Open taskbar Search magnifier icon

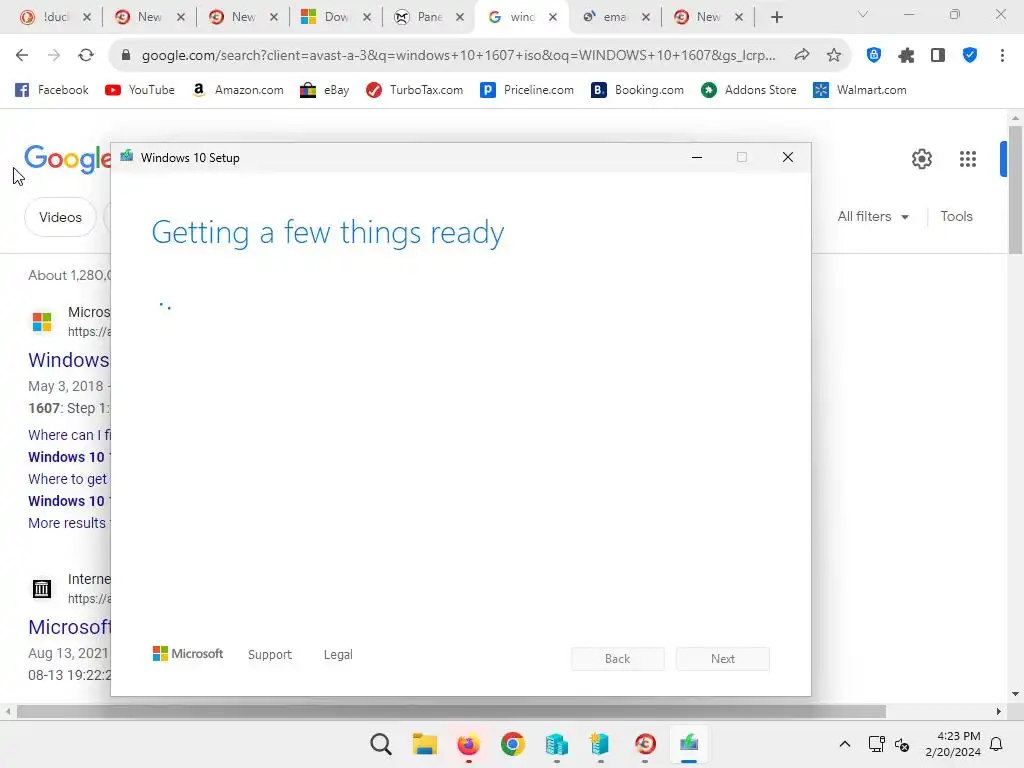click(381, 744)
